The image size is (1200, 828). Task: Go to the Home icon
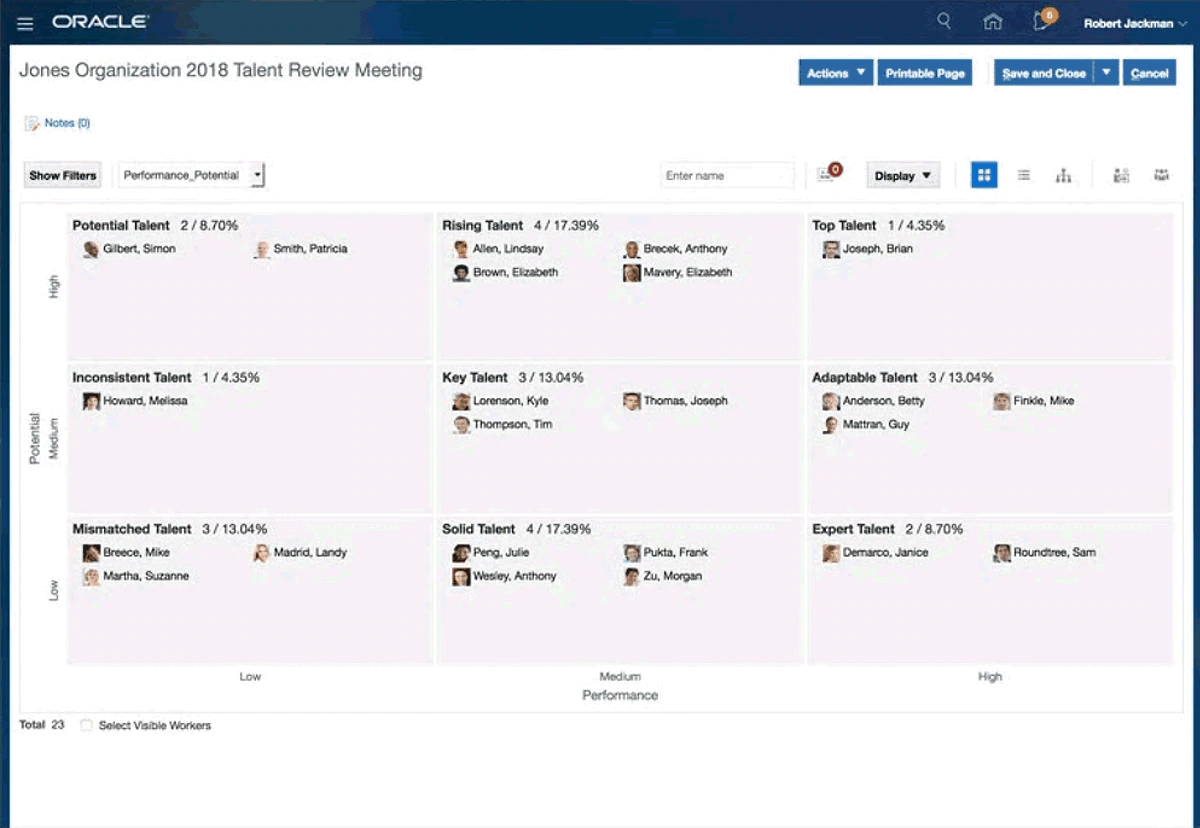[x=992, y=22]
